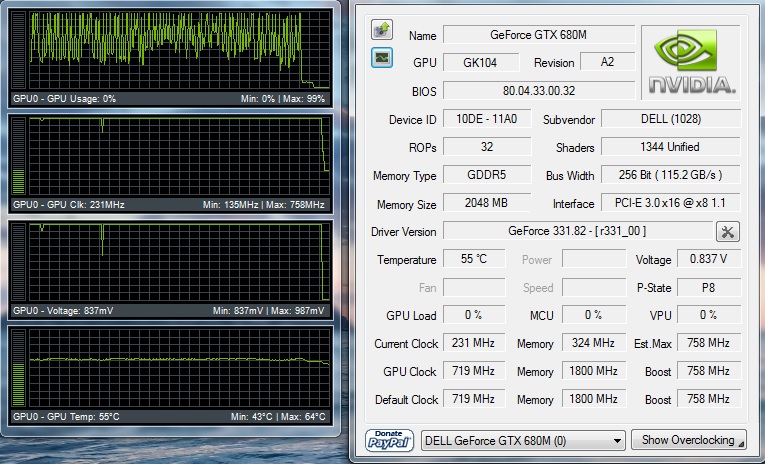
Task: Click the Driver Version field GeForce 331.82
Action: point(578,231)
